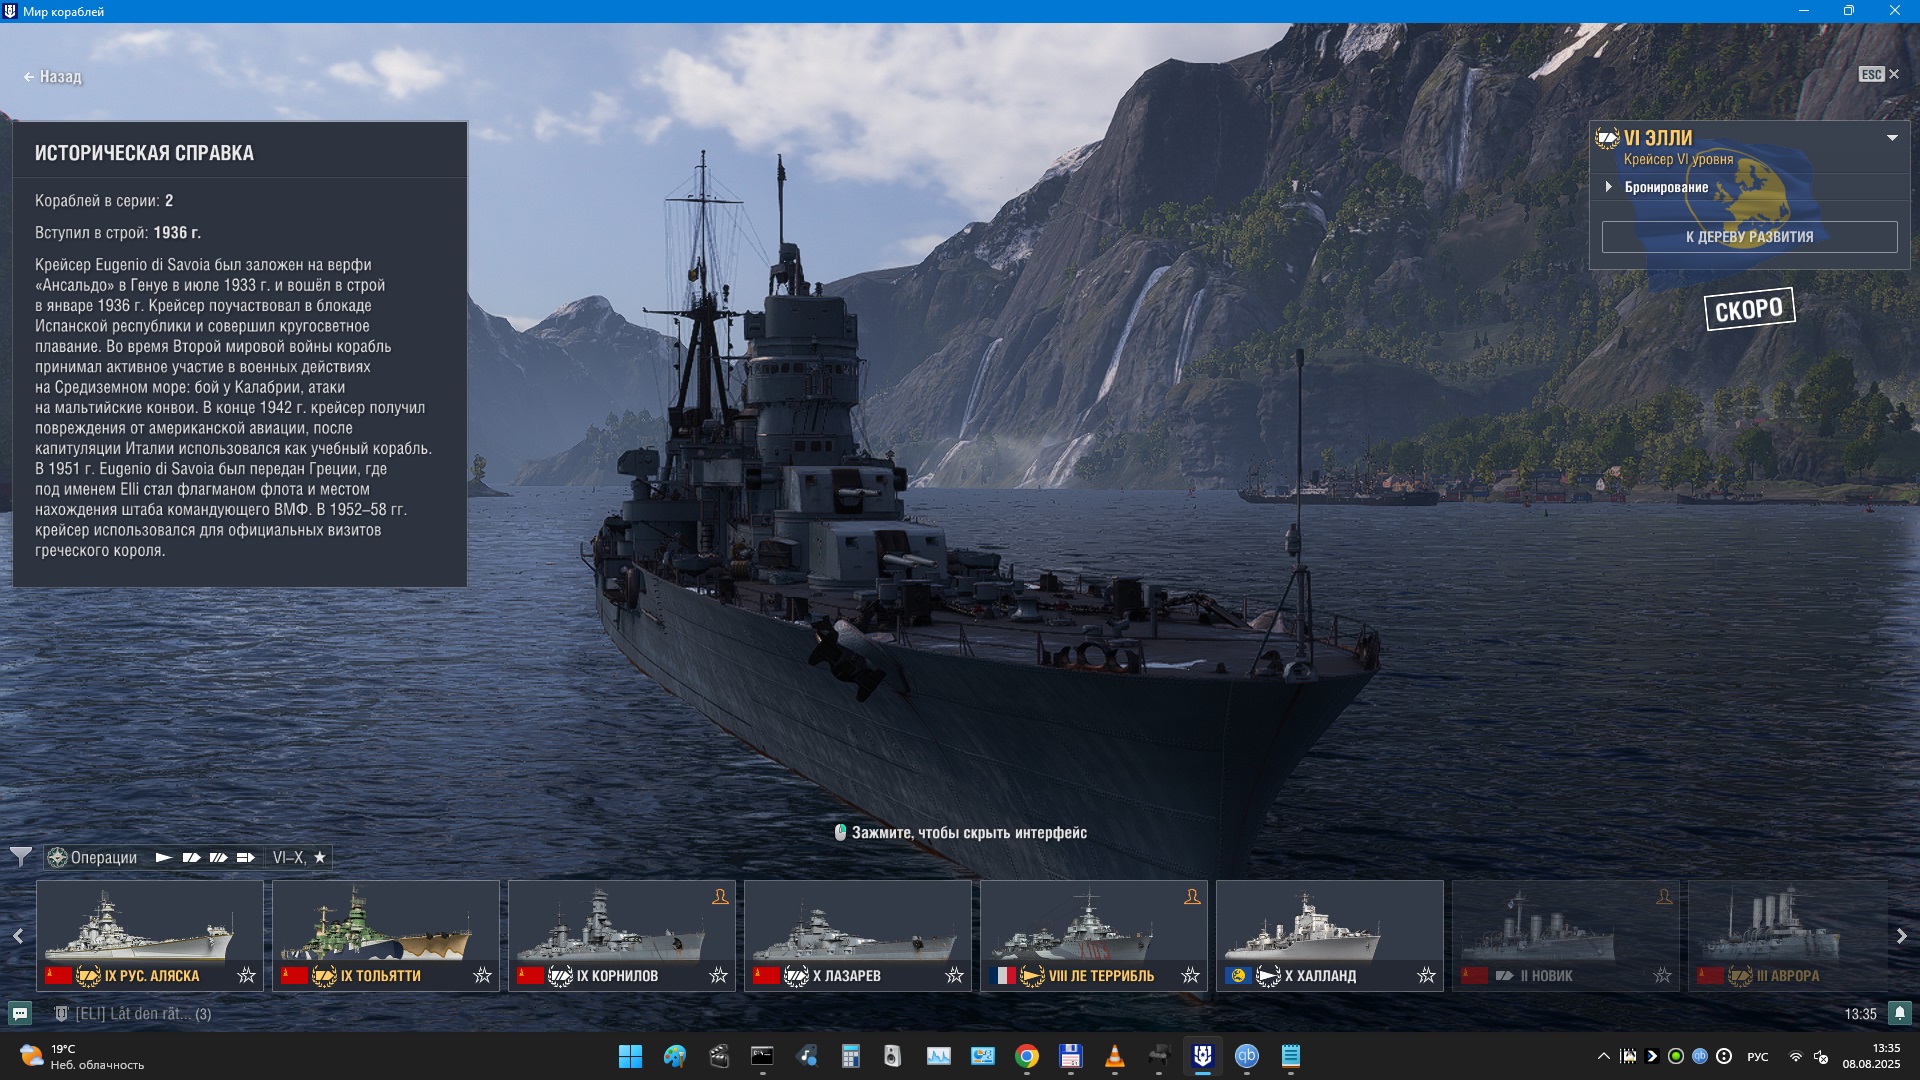
Task: Favorite the Новик with its star
Action: (x=1662, y=975)
